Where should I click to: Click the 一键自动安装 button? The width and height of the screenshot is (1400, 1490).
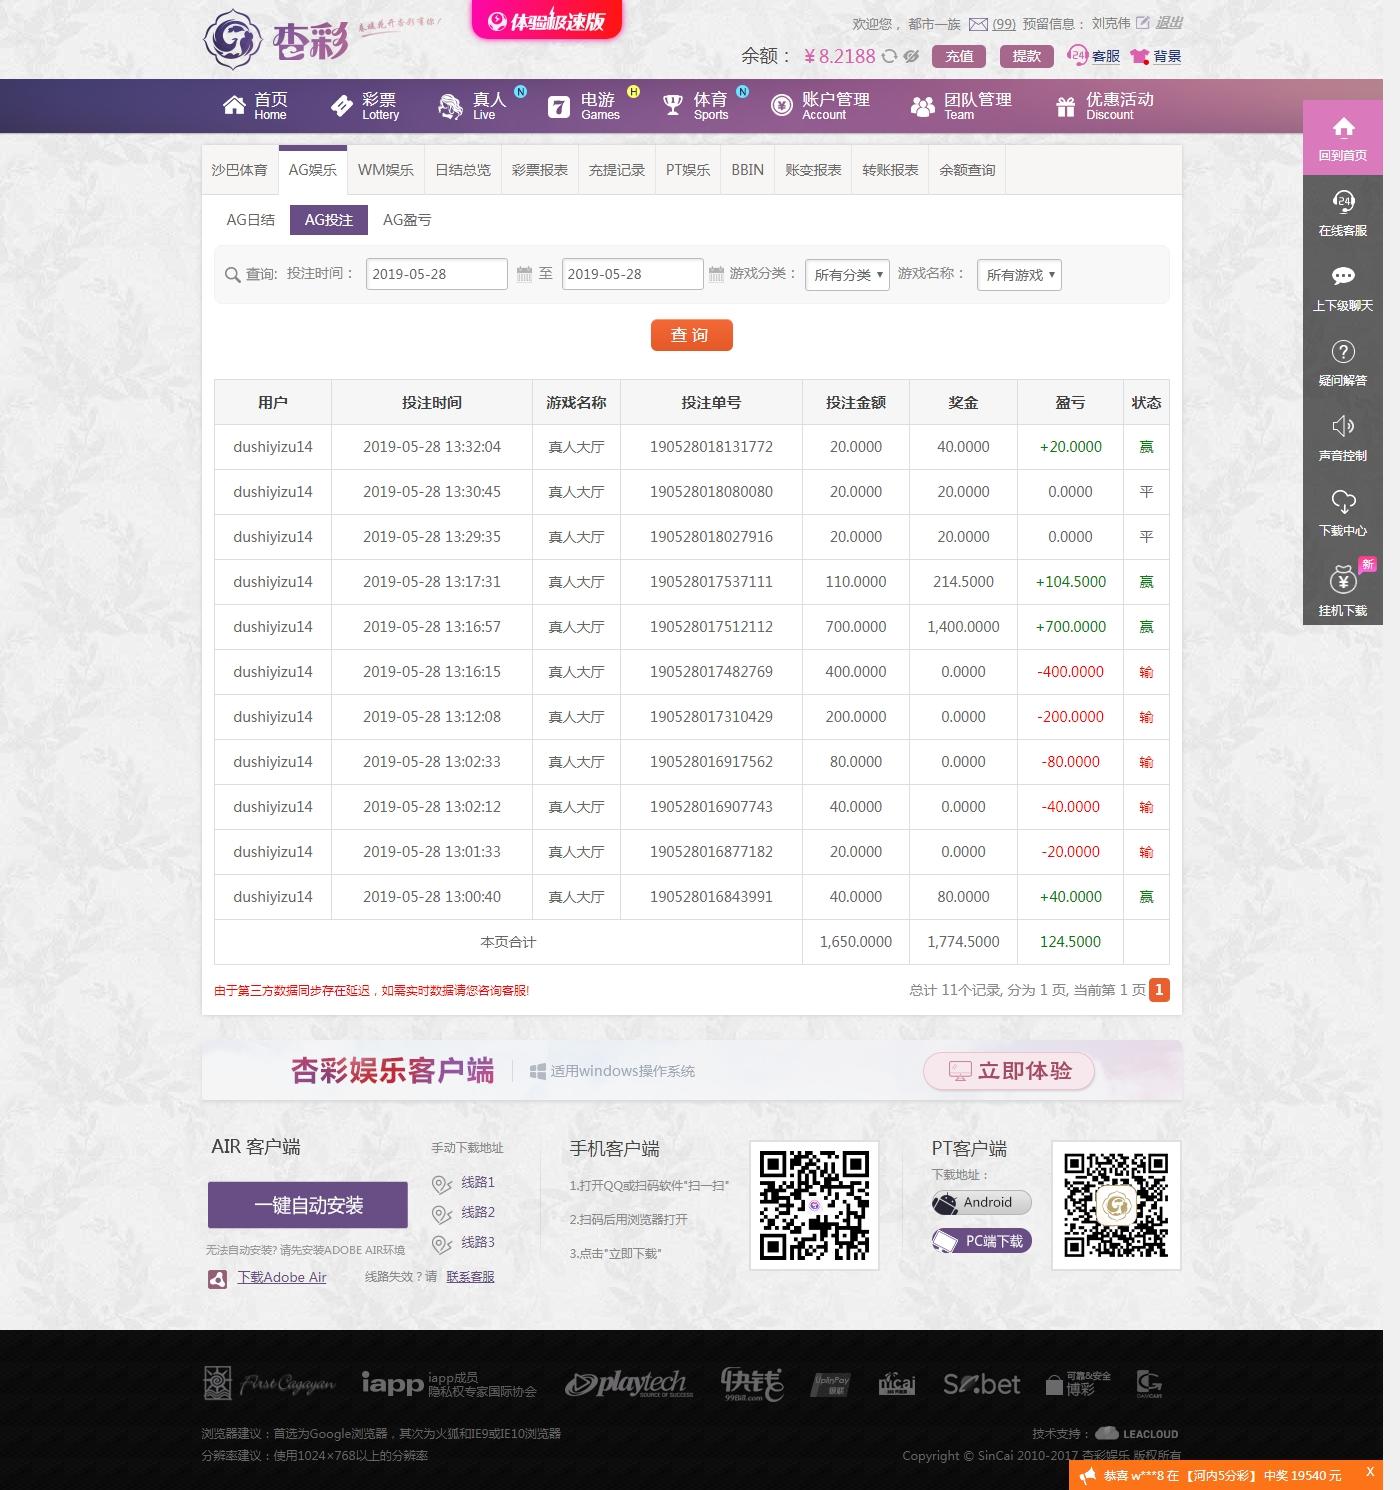(x=308, y=1205)
